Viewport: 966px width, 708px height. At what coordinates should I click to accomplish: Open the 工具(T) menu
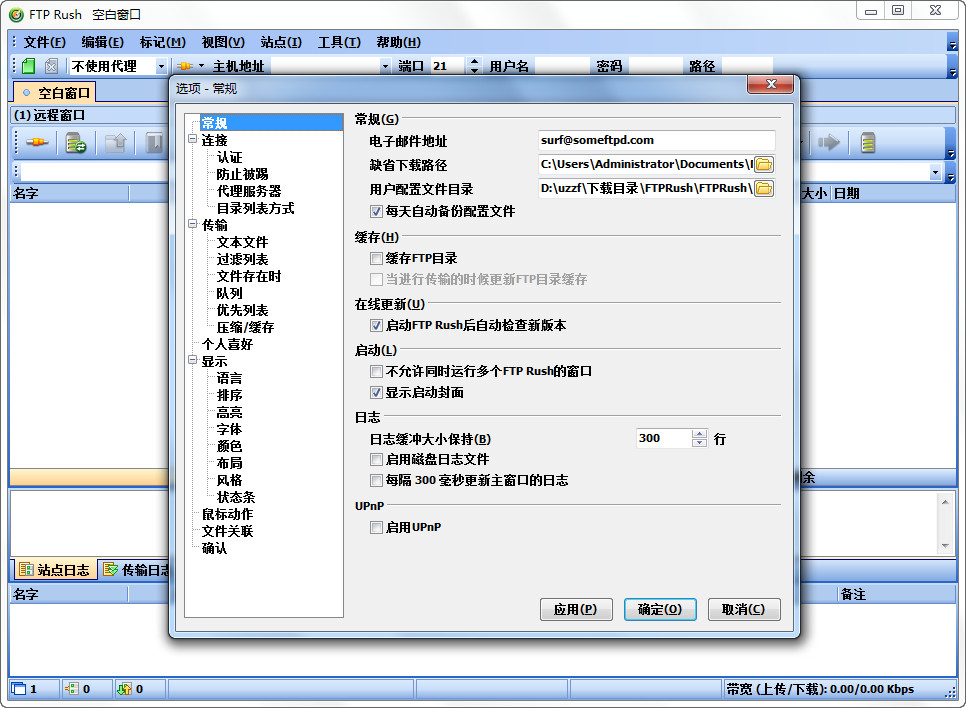click(x=339, y=42)
